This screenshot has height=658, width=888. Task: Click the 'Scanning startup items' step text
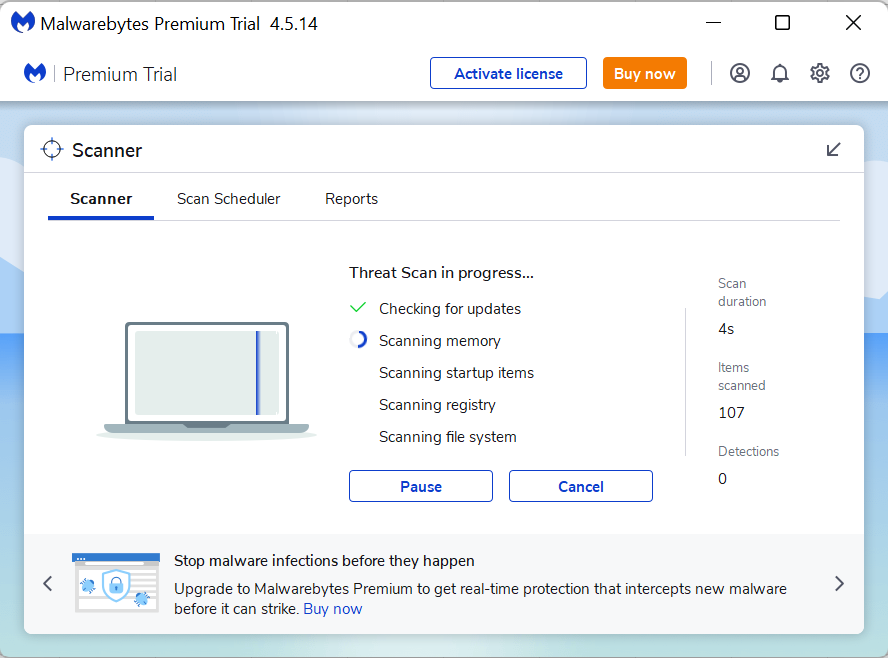click(456, 373)
